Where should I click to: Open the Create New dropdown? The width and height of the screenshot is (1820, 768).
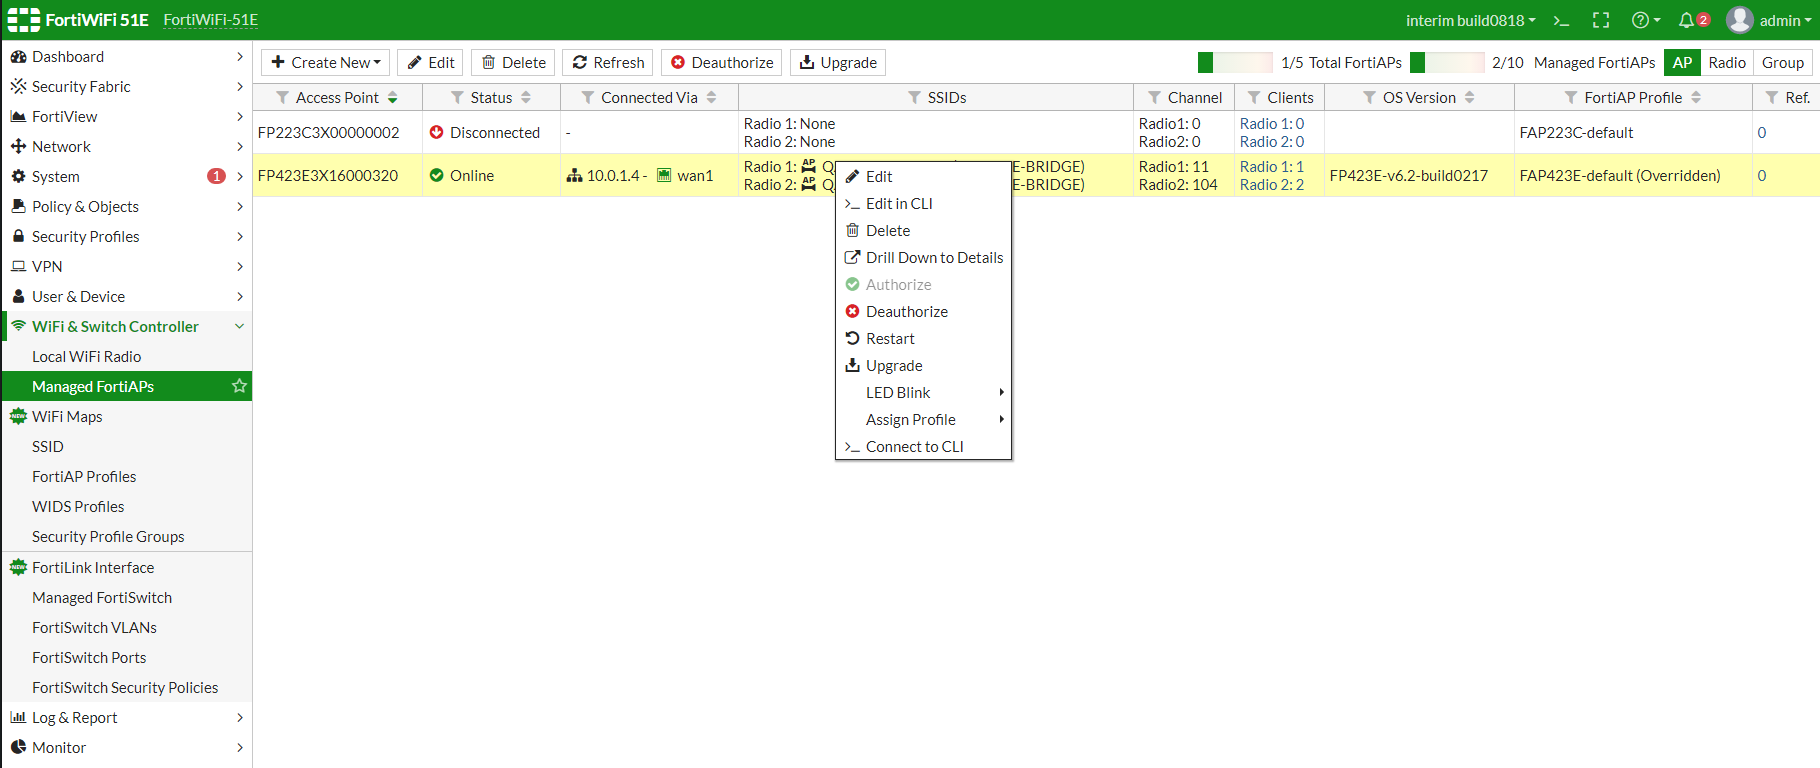click(326, 62)
